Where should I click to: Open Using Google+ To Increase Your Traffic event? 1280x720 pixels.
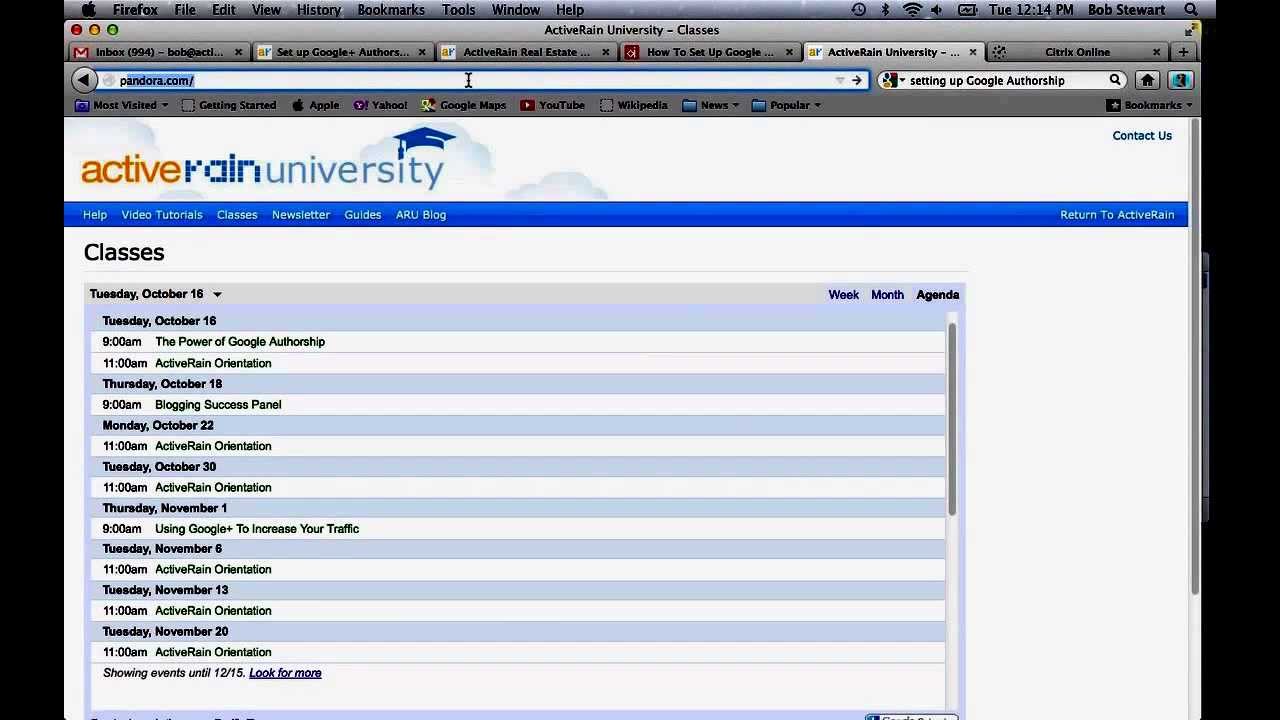[x=257, y=529]
